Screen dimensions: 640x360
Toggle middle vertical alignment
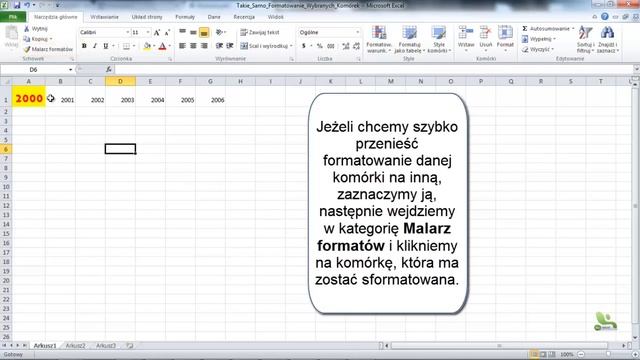193,32
